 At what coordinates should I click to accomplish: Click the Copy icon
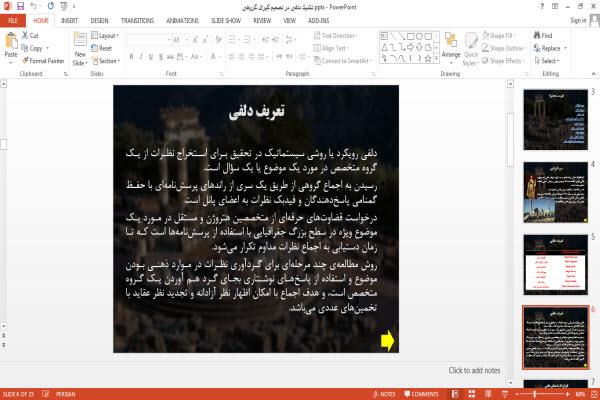coord(25,48)
